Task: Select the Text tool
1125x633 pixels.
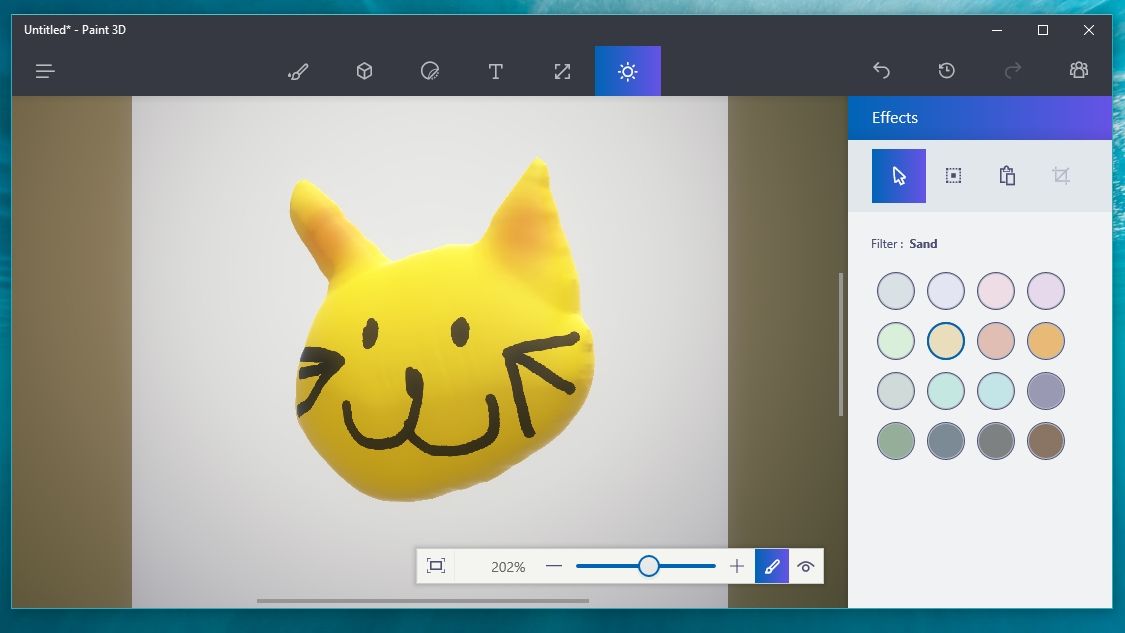Action: [495, 71]
